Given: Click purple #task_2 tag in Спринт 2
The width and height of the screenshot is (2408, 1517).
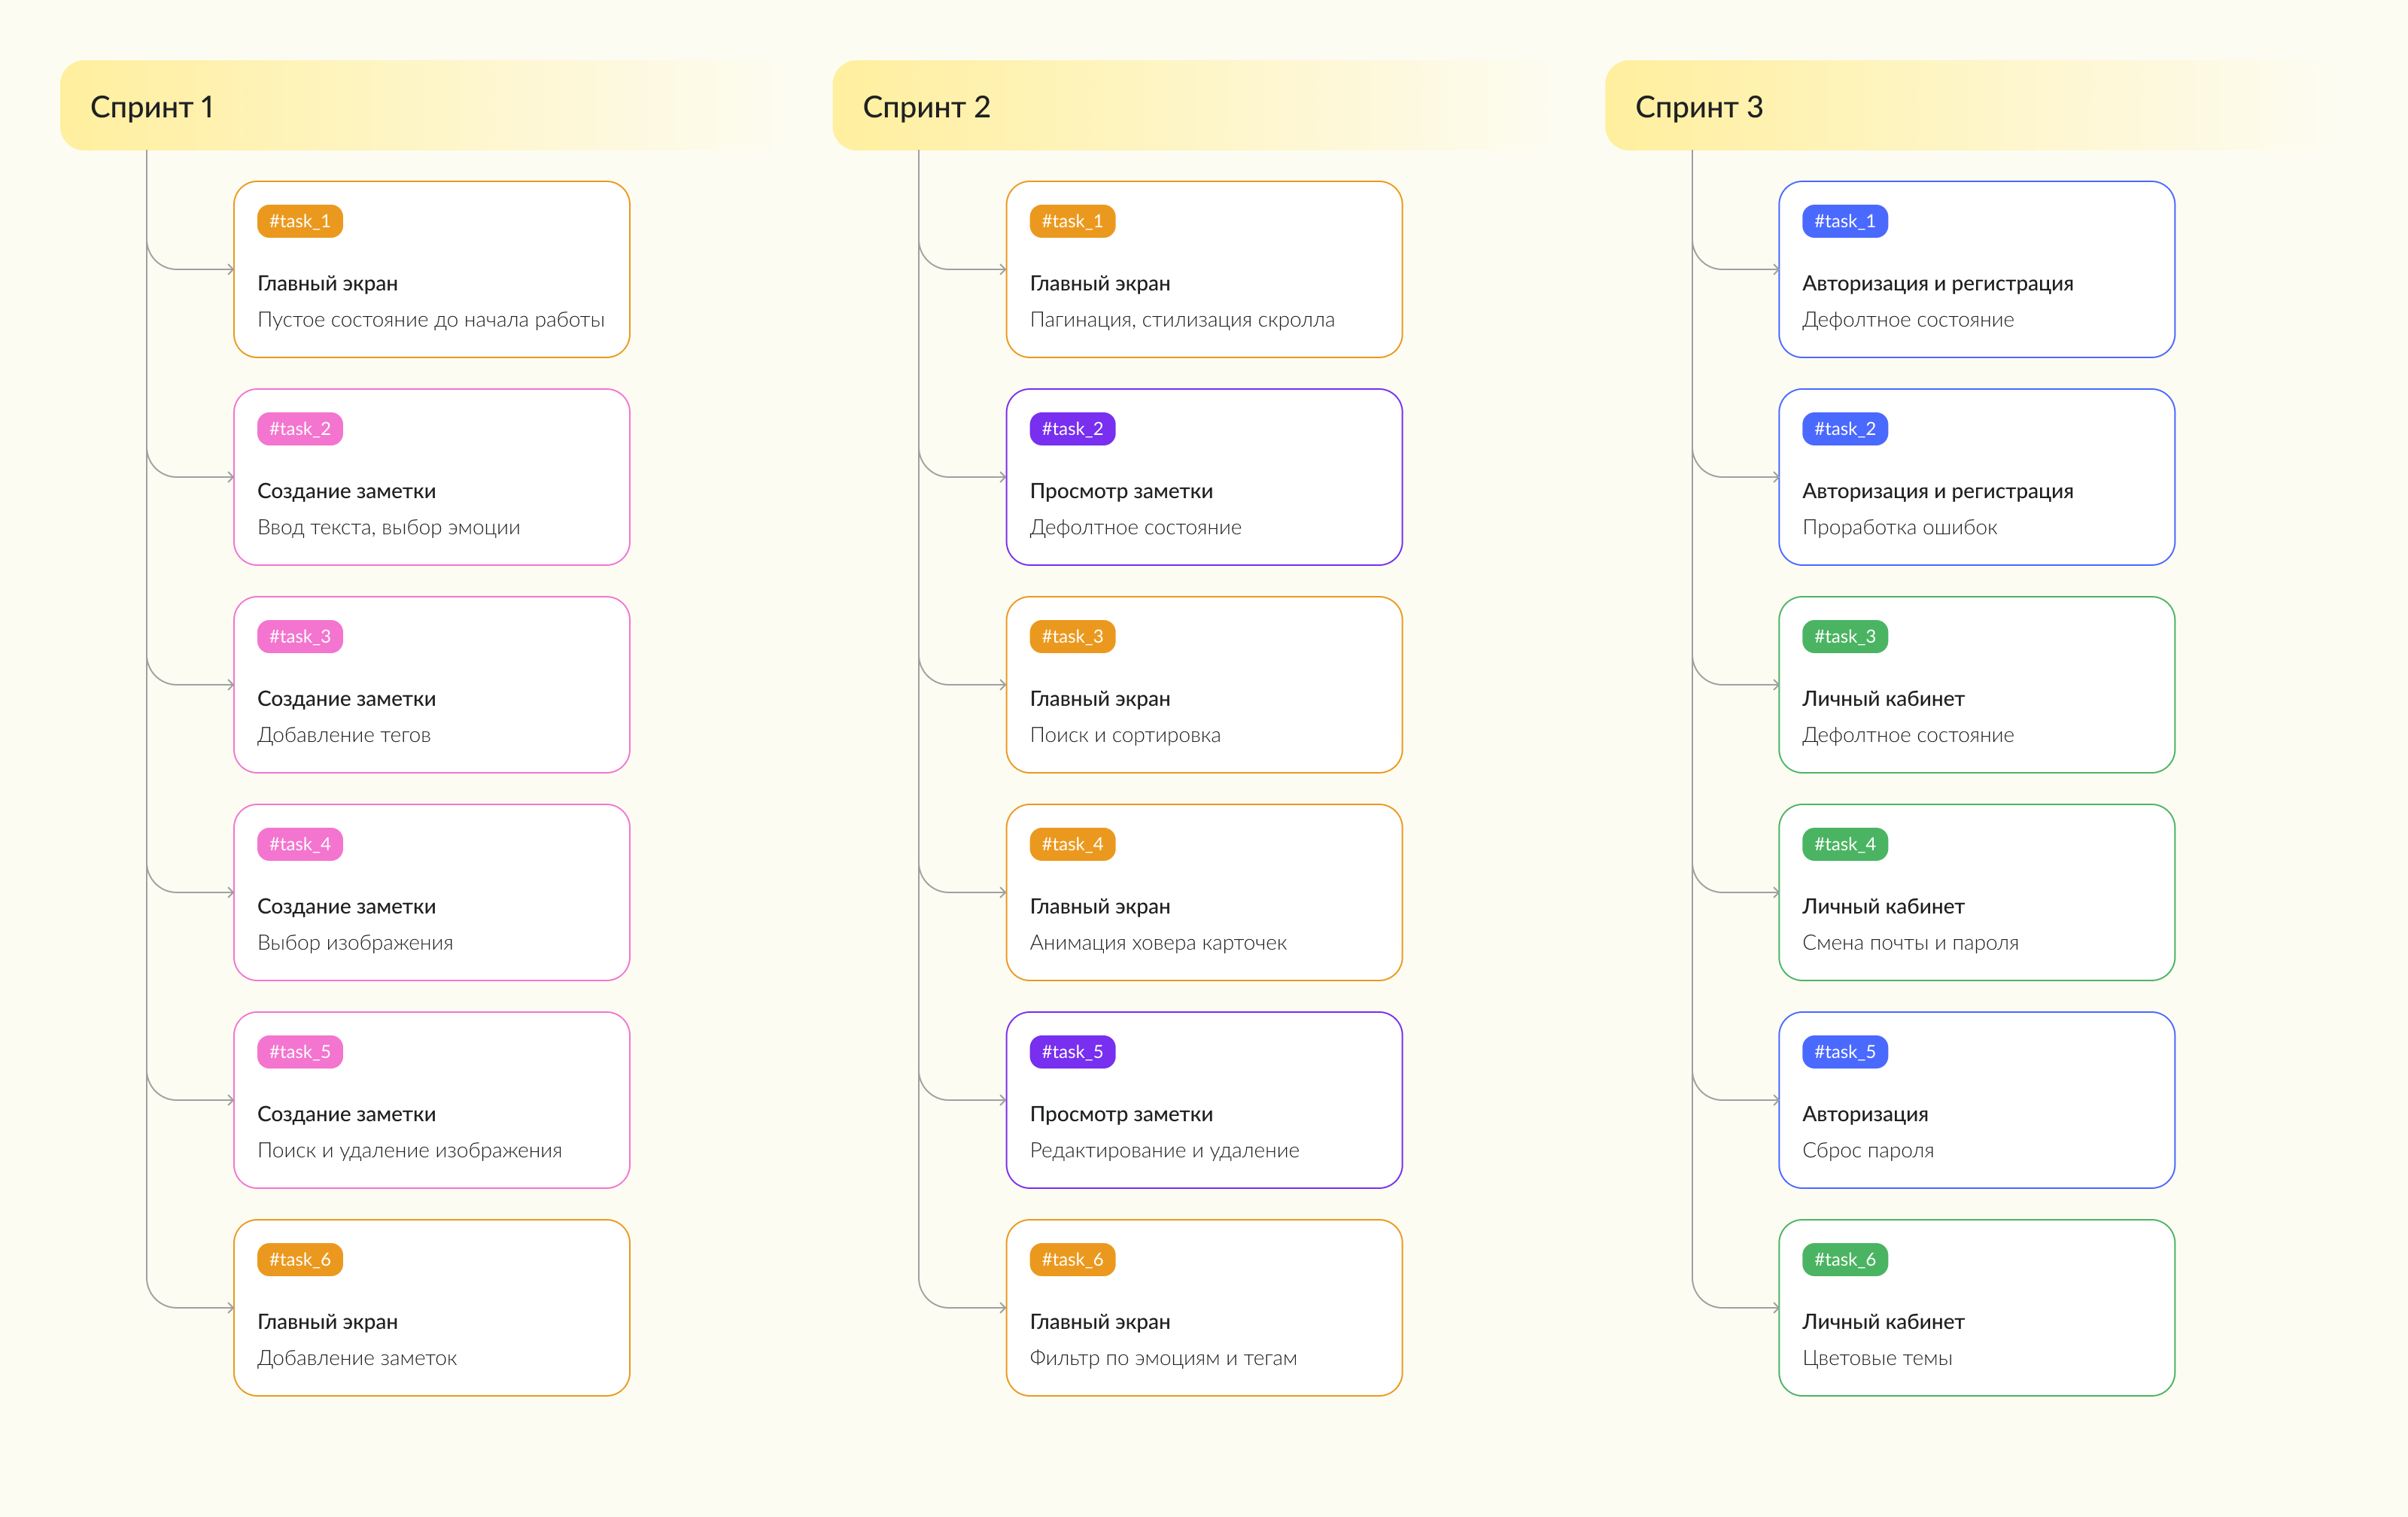Looking at the screenshot, I should point(1072,429).
